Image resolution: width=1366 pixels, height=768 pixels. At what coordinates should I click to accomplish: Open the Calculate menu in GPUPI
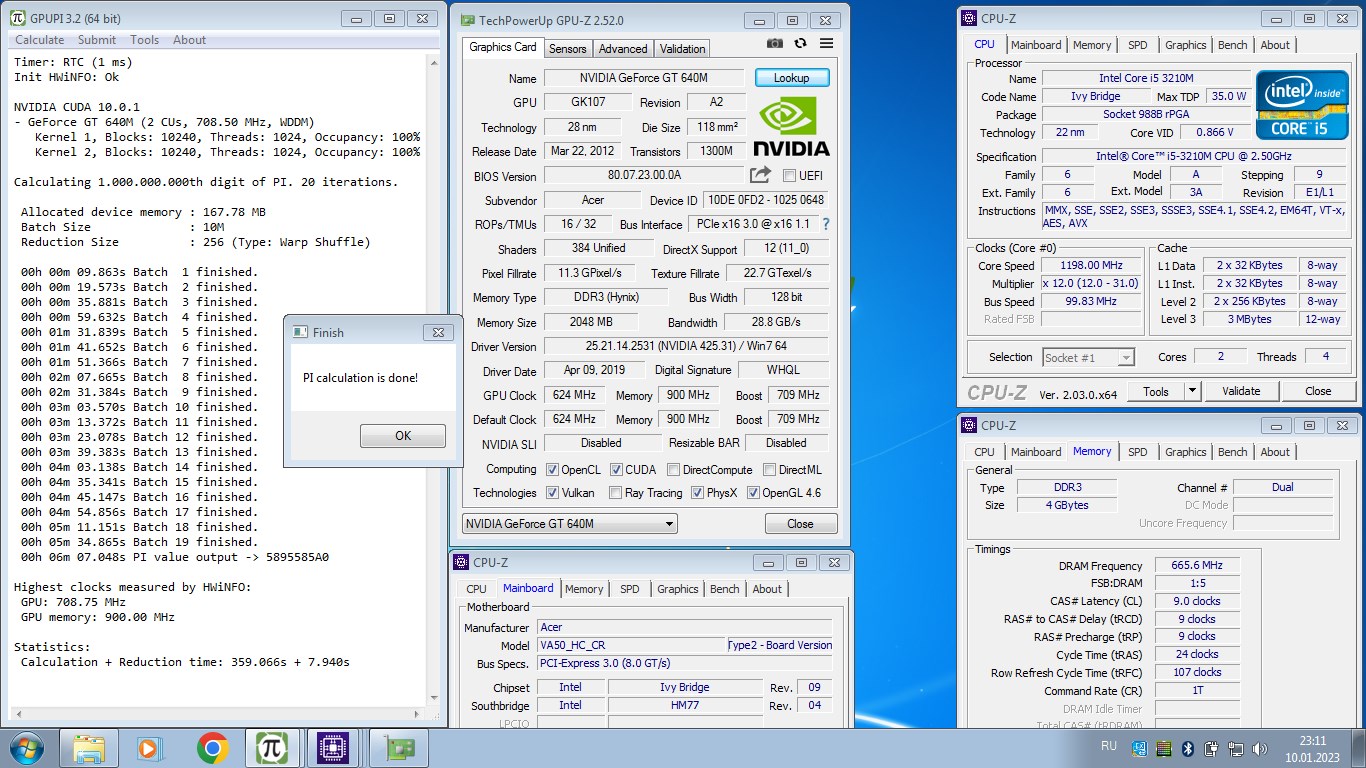(x=39, y=40)
